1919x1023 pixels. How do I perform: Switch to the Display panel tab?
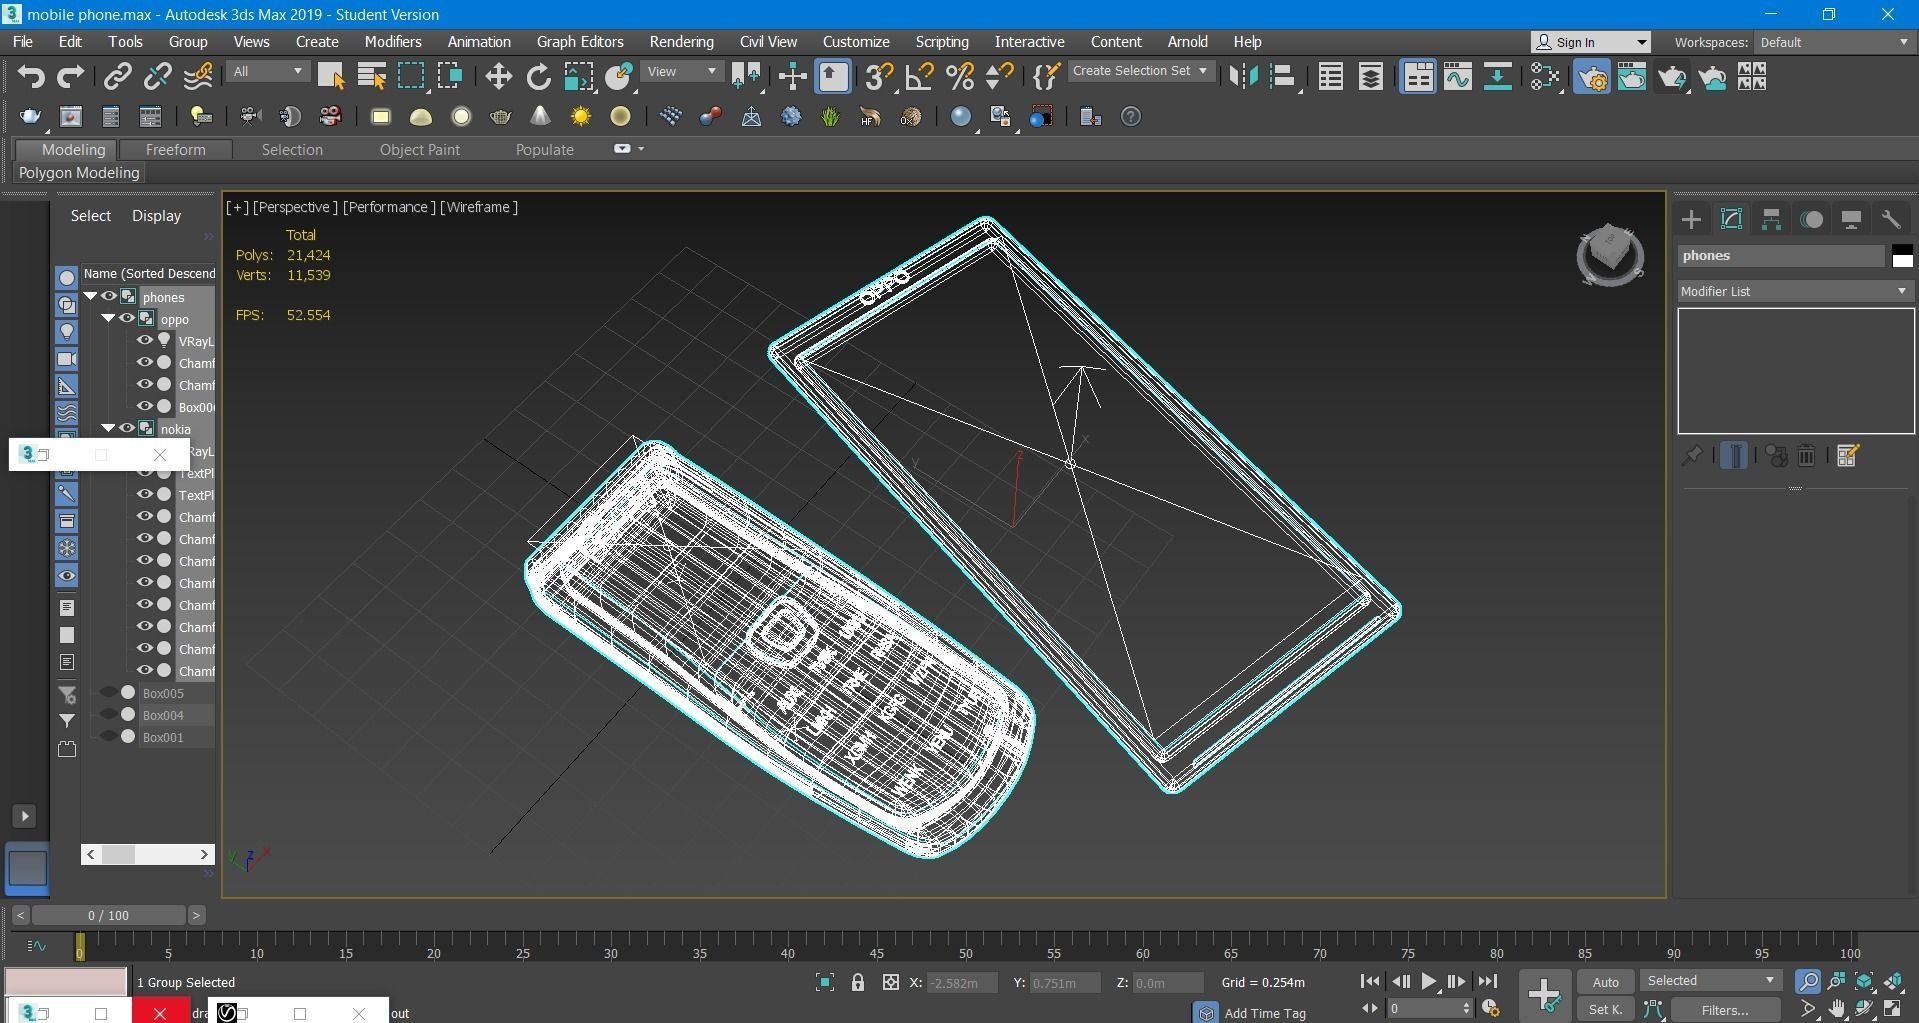(x=1851, y=220)
